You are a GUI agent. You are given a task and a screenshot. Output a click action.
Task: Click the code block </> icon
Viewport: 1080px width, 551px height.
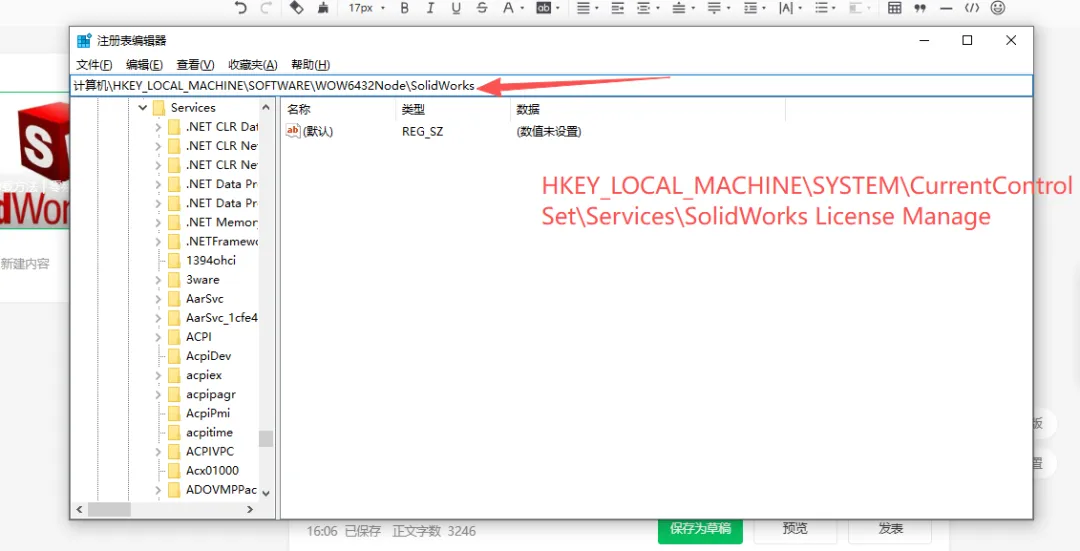(971, 8)
